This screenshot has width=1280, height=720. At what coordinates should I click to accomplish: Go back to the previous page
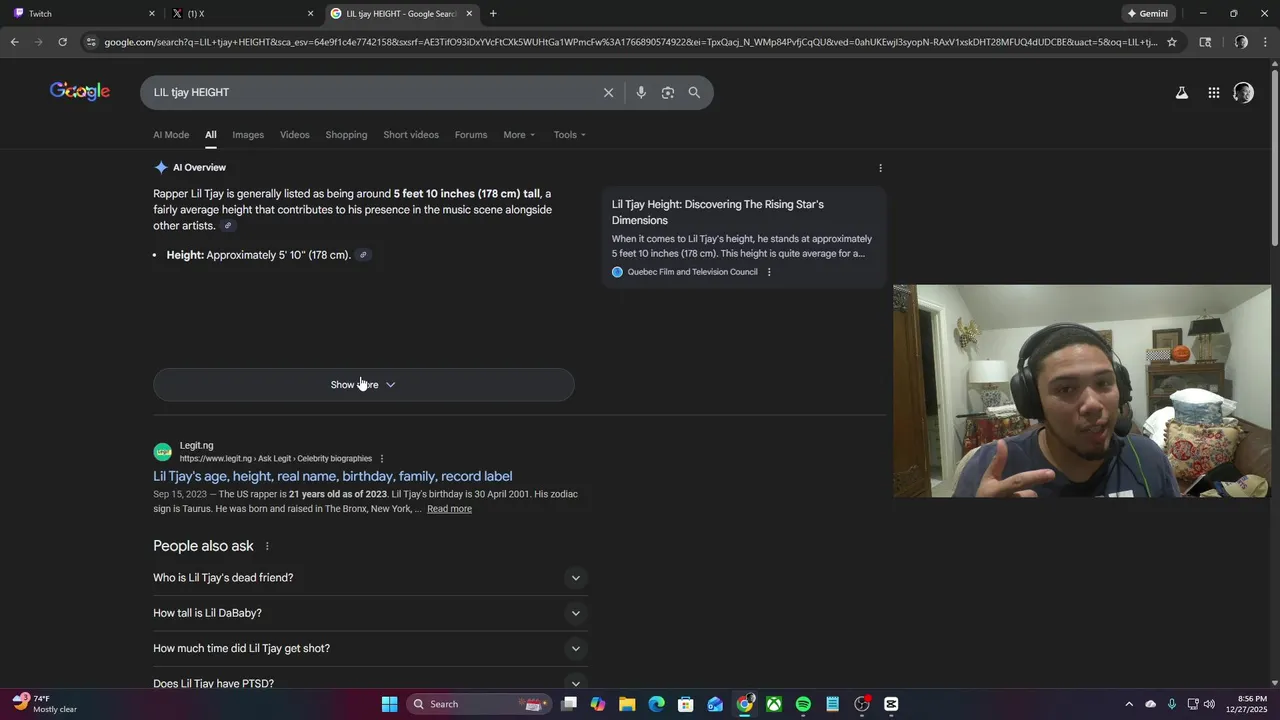coord(14,42)
